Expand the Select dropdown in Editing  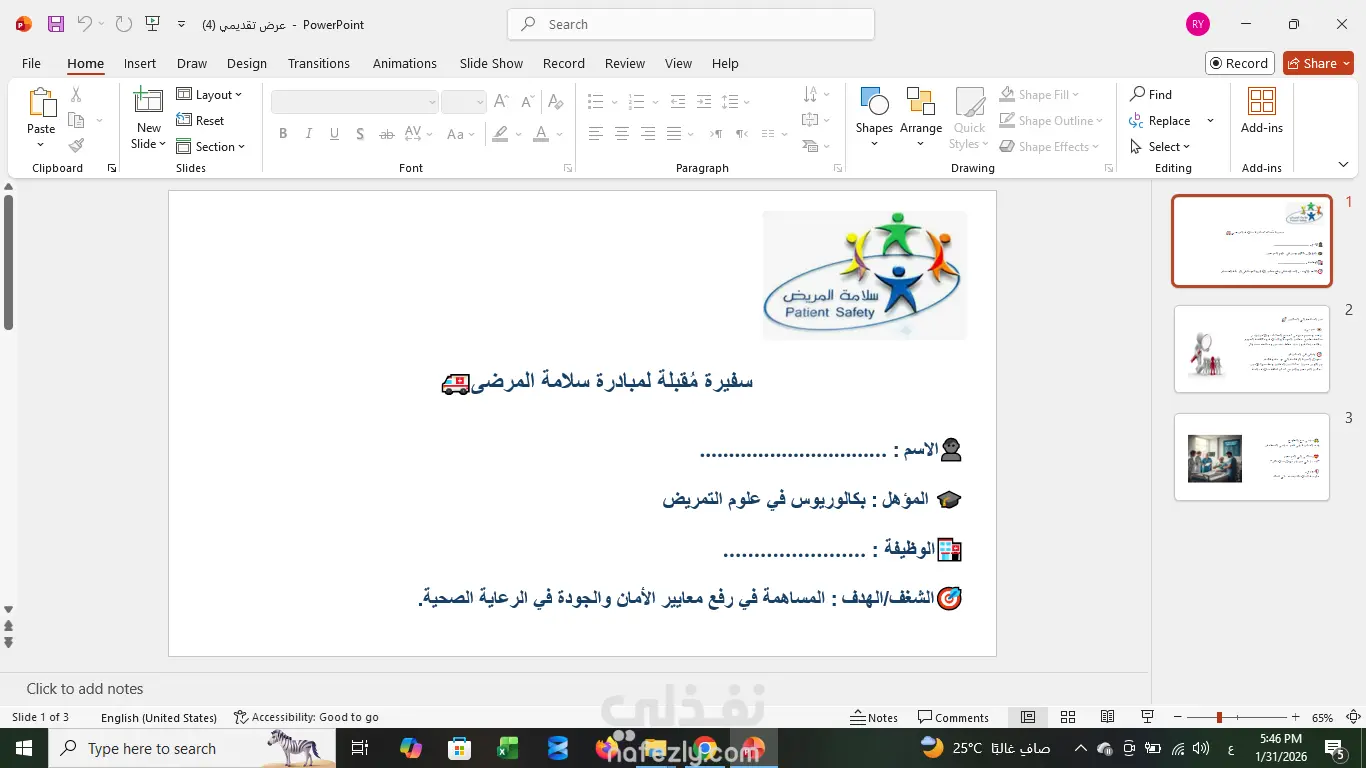(x=1160, y=147)
